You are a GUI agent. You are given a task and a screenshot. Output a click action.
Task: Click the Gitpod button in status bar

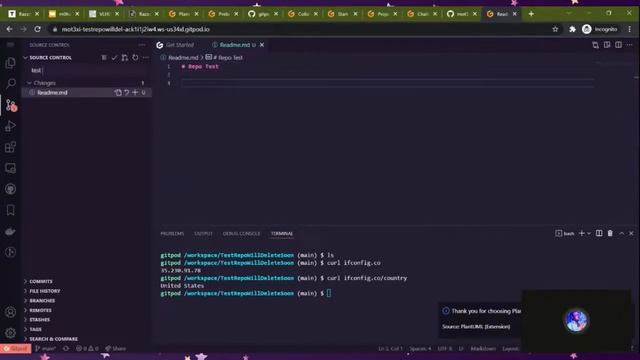pos(16,349)
